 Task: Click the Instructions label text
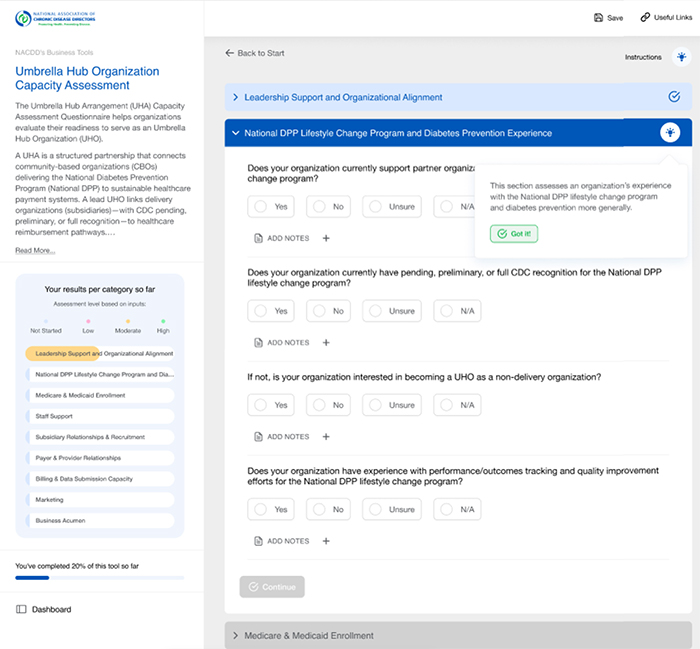pos(643,57)
